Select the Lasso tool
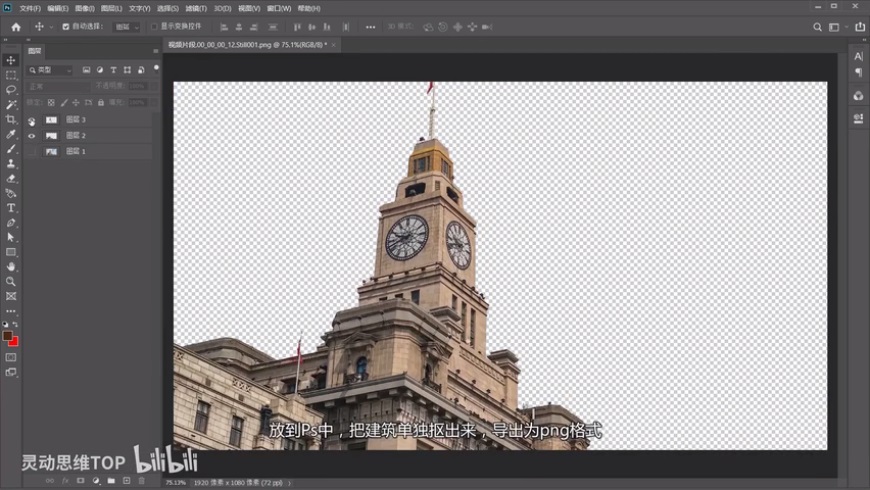 point(11,89)
